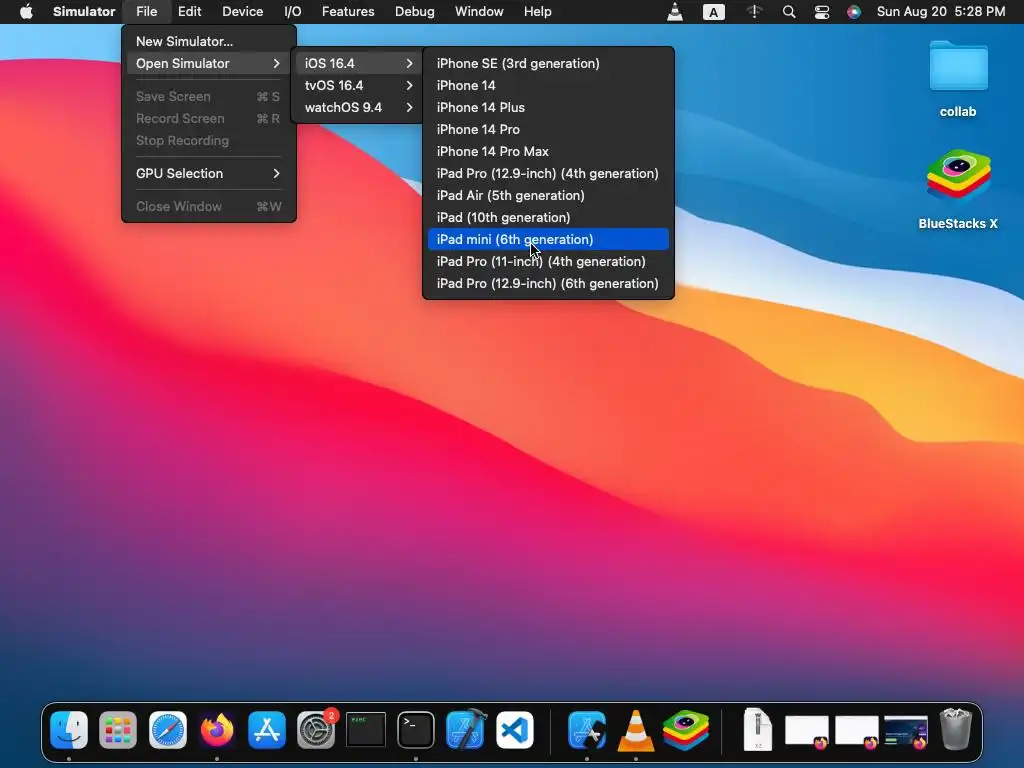Click the Simulator app icon in dock
This screenshot has height=768, width=1024.
tap(586, 729)
